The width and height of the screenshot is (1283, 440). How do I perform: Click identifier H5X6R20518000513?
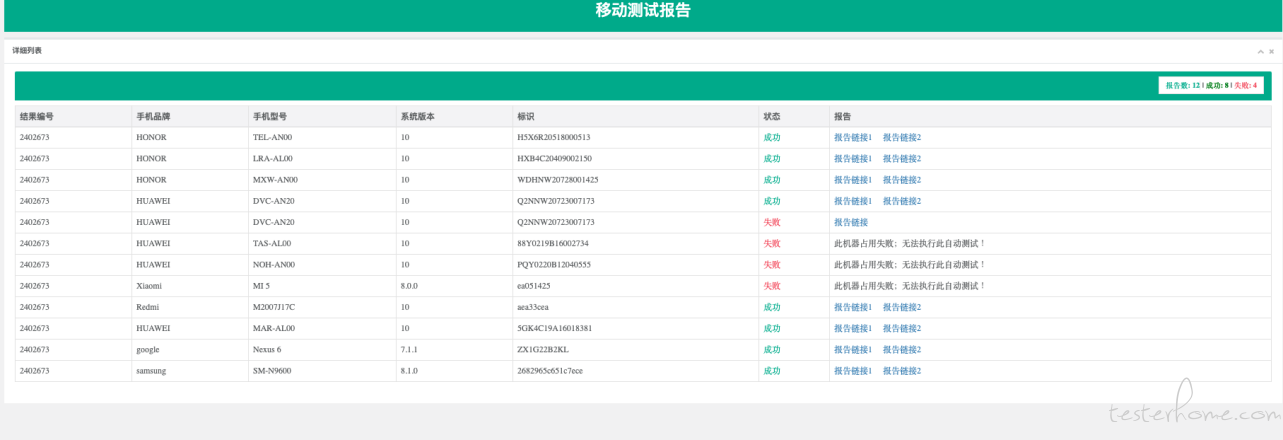point(553,138)
